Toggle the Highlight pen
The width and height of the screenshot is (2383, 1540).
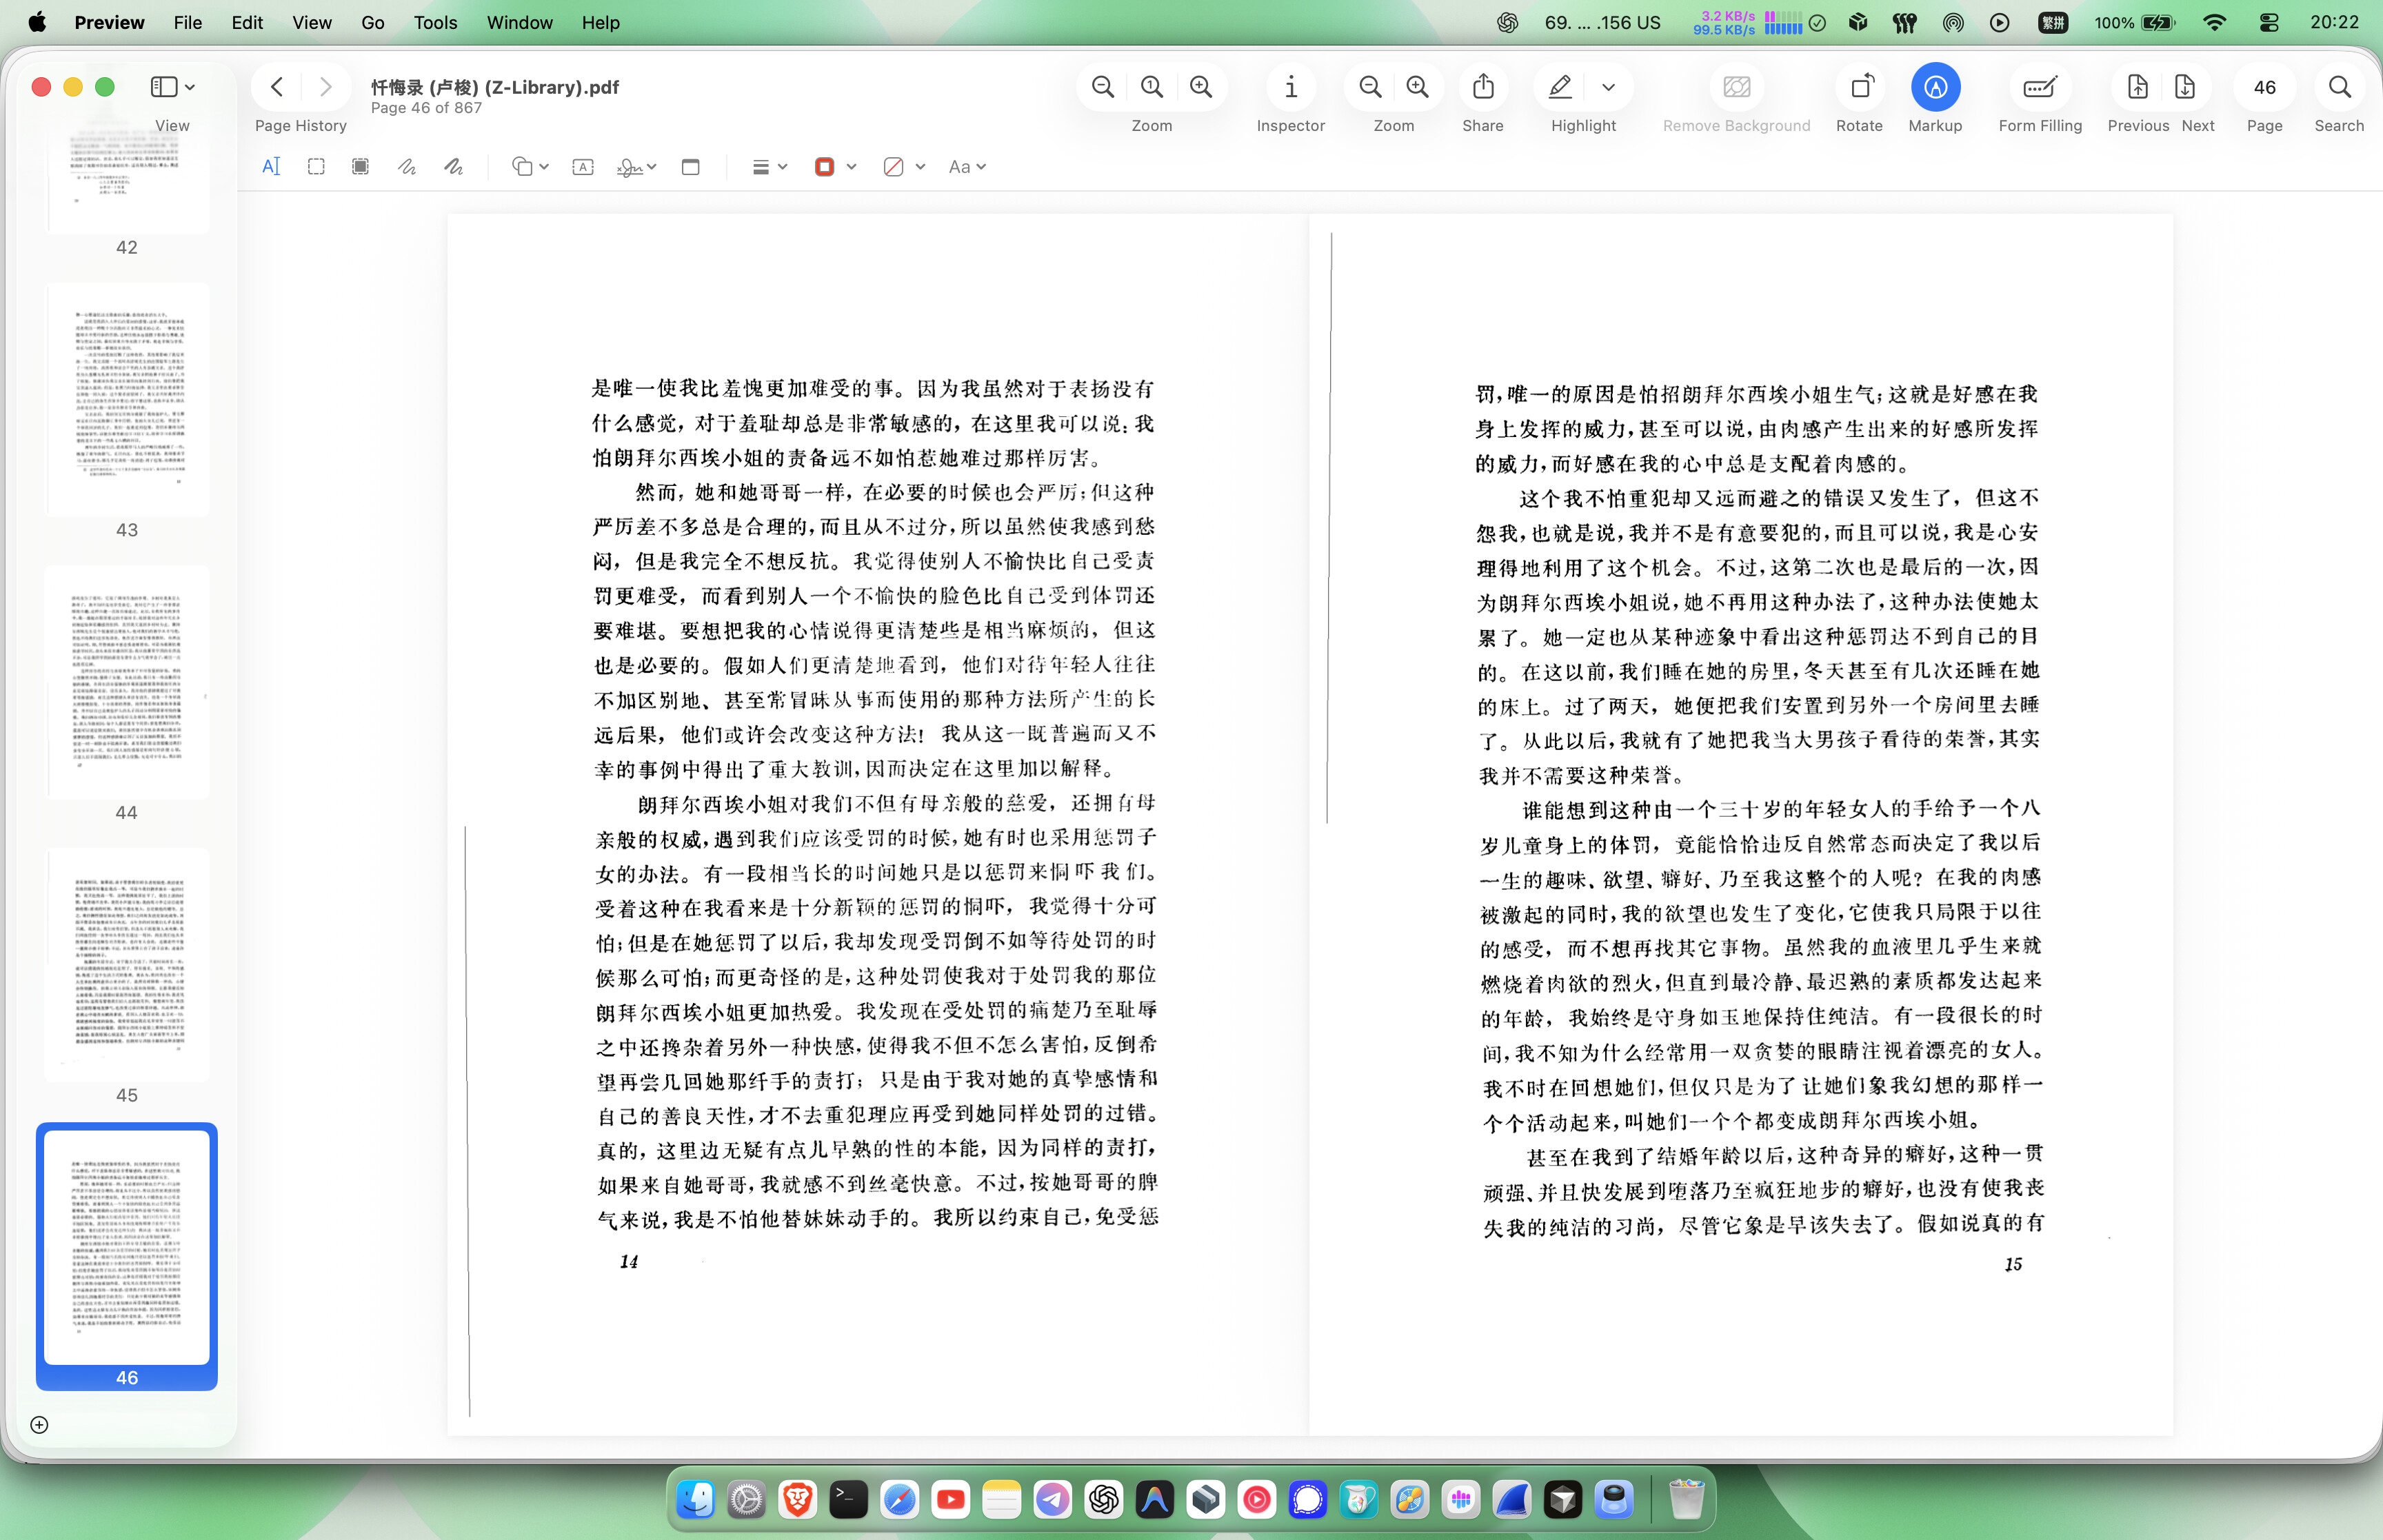[1559, 88]
